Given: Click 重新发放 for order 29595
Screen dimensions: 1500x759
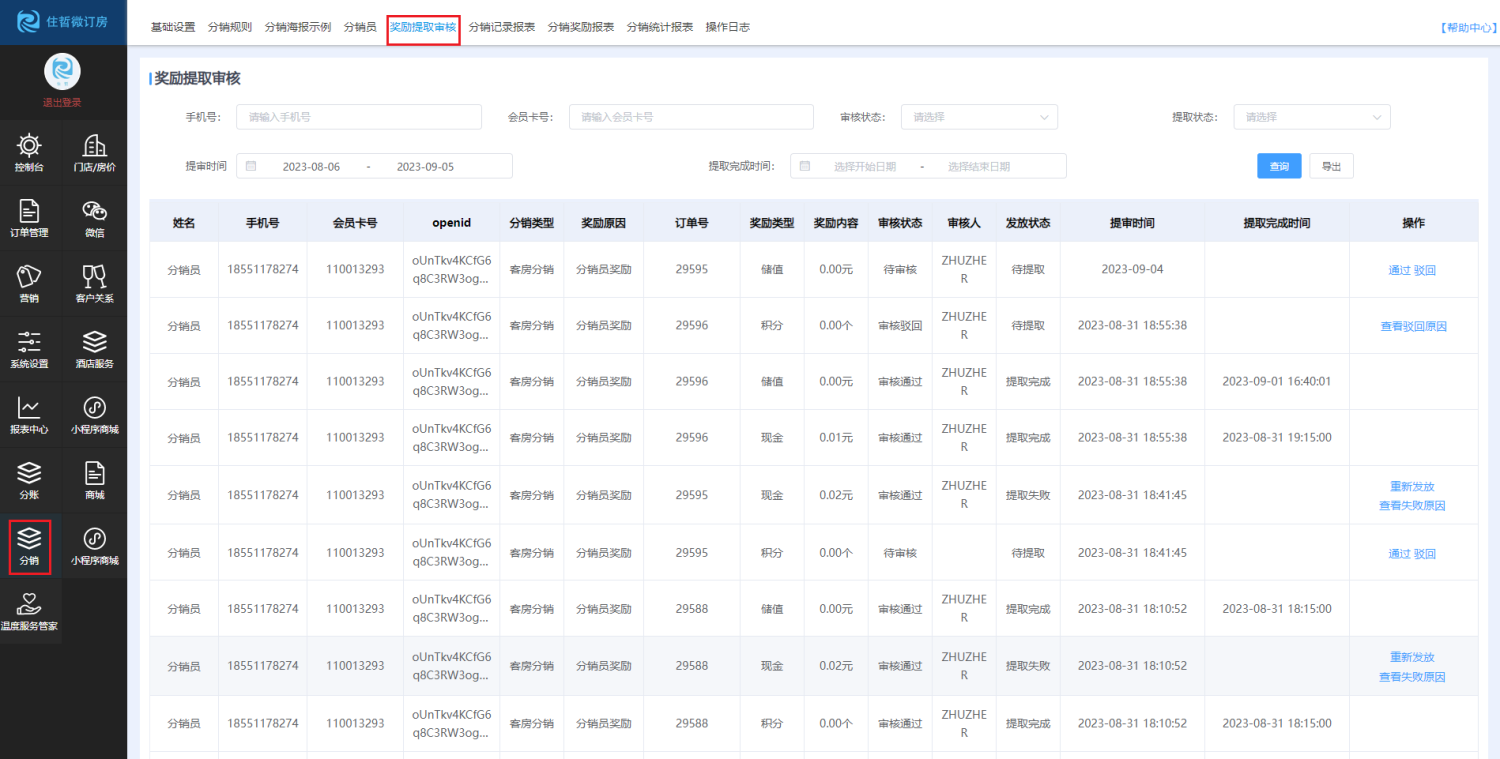Looking at the screenshot, I should (x=1413, y=486).
